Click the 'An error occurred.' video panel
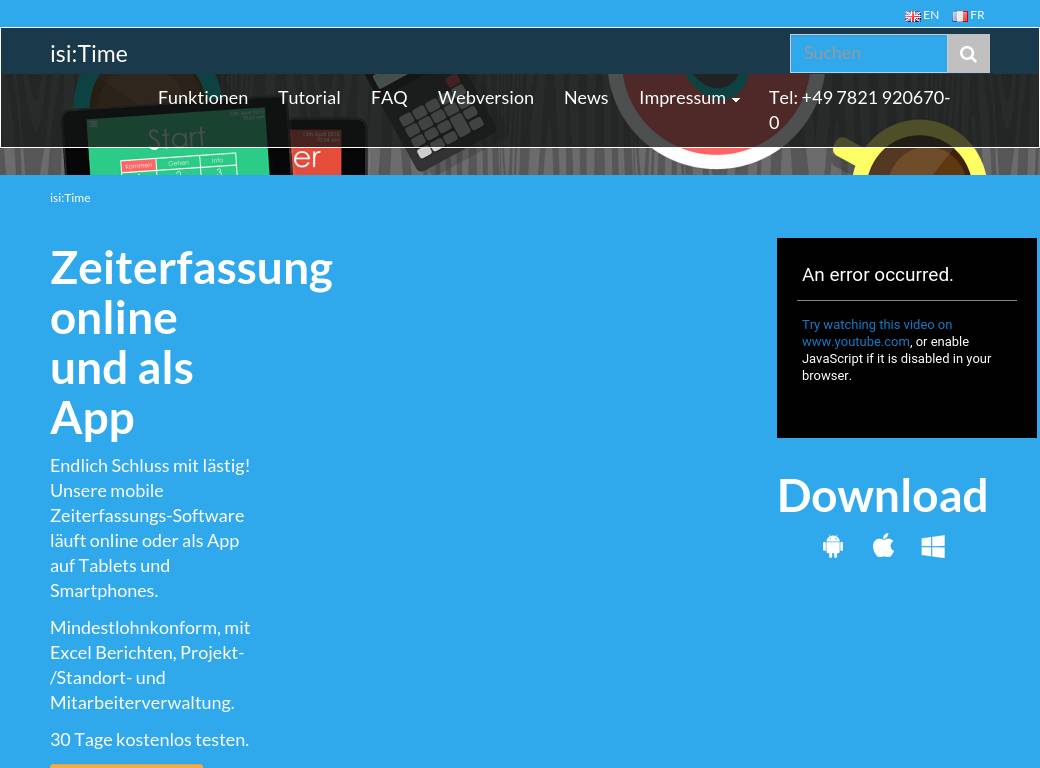 point(907,338)
